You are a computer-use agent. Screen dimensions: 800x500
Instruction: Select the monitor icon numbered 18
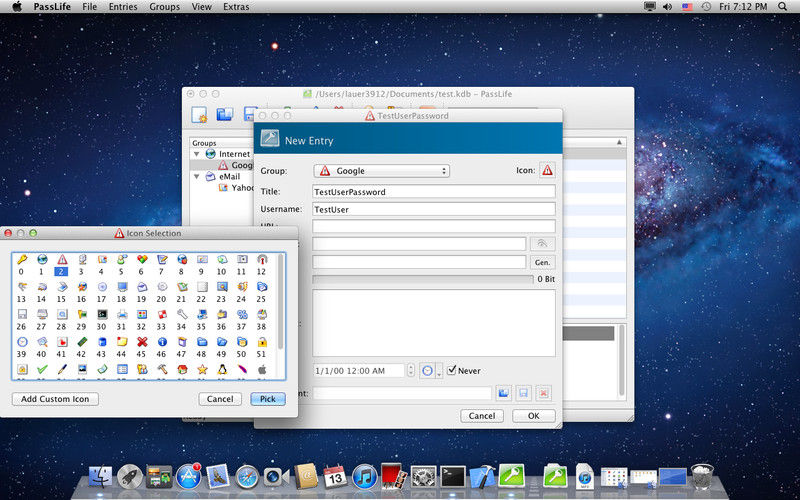point(122,286)
